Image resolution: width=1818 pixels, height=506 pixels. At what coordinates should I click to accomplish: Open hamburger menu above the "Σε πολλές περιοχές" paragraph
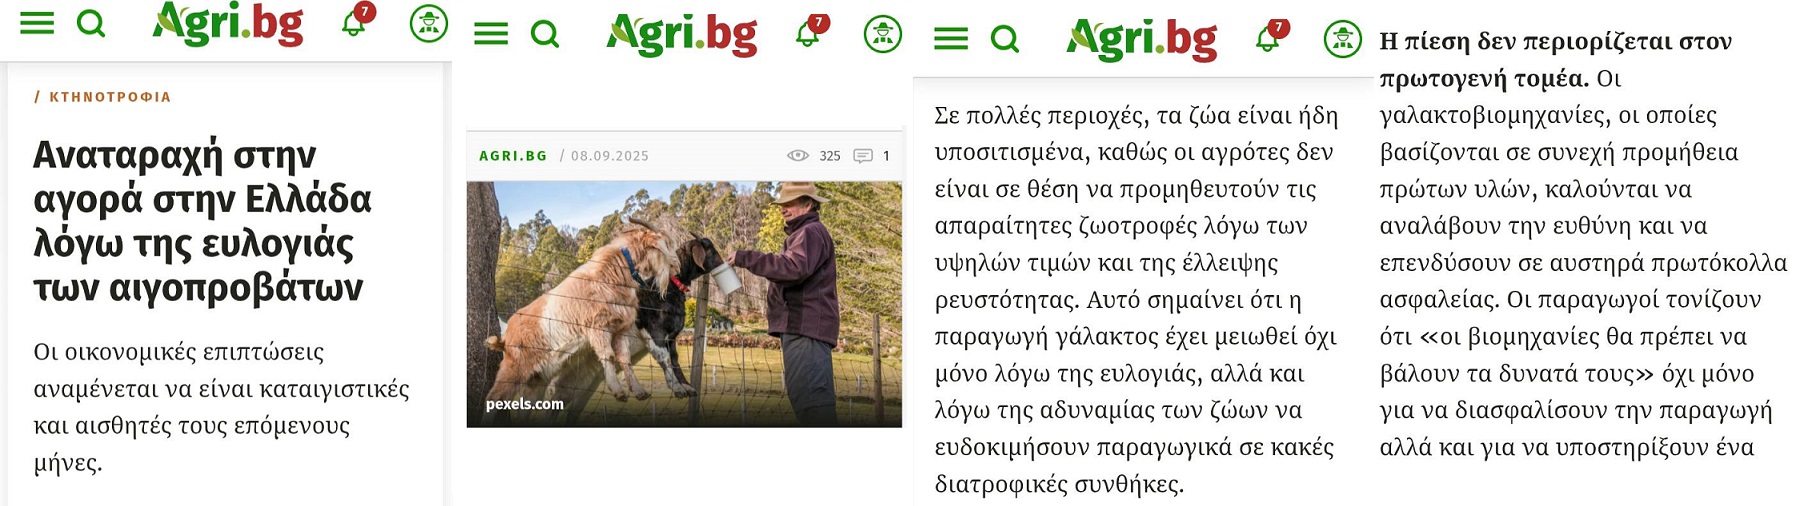(x=951, y=39)
